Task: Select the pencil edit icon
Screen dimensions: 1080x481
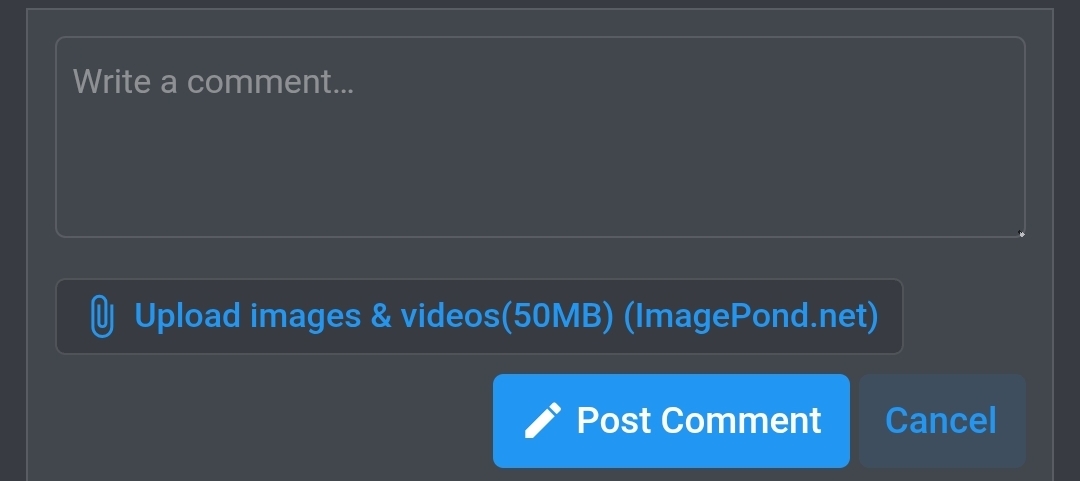Action: coord(542,420)
